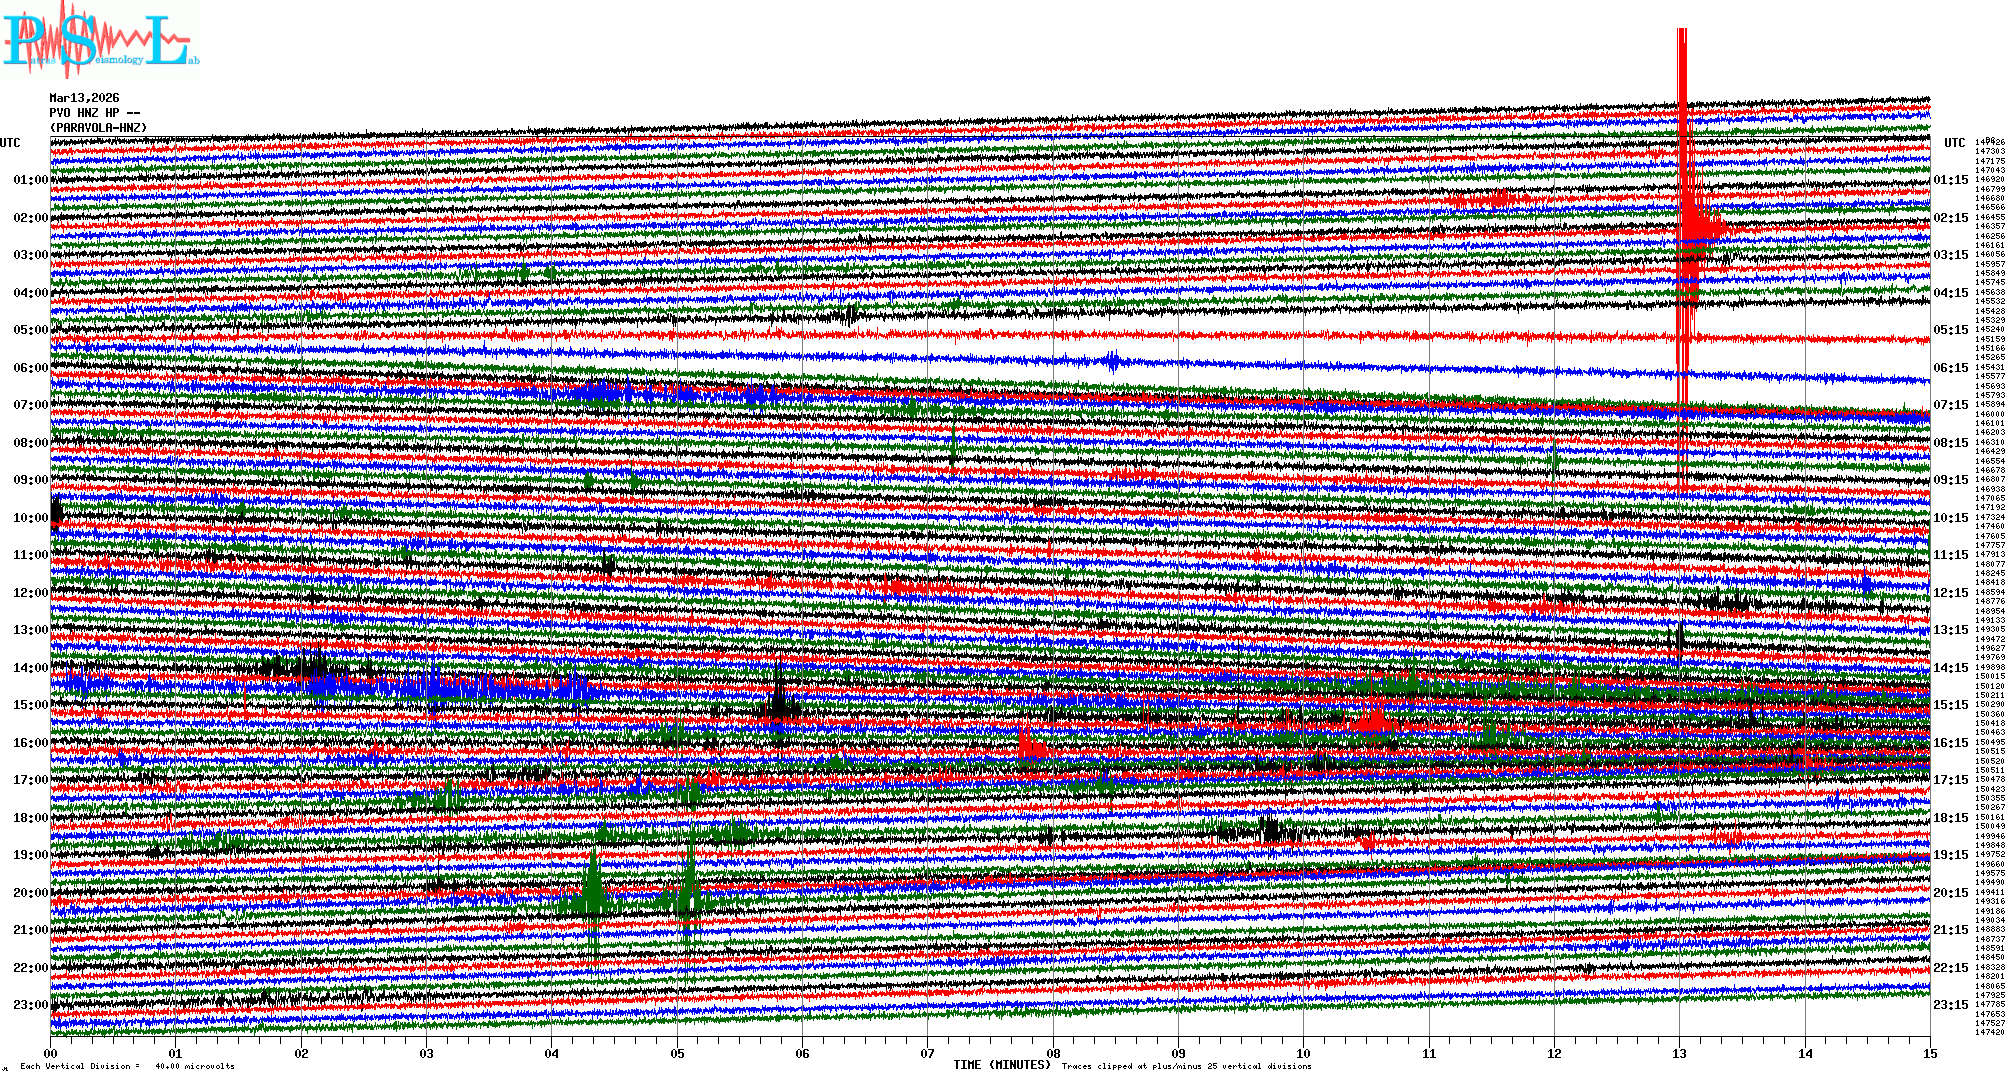Click the 23:15 time label on right
Viewport: 2010px width, 1080px height.
point(1950,1005)
